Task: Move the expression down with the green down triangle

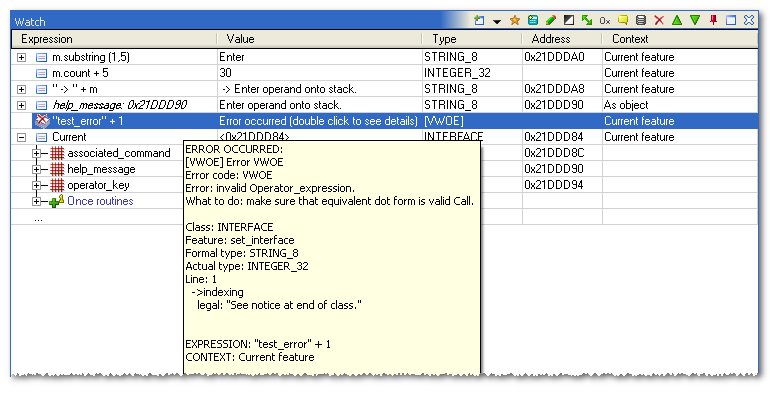Action: pyautogui.click(x=695, y=21)
